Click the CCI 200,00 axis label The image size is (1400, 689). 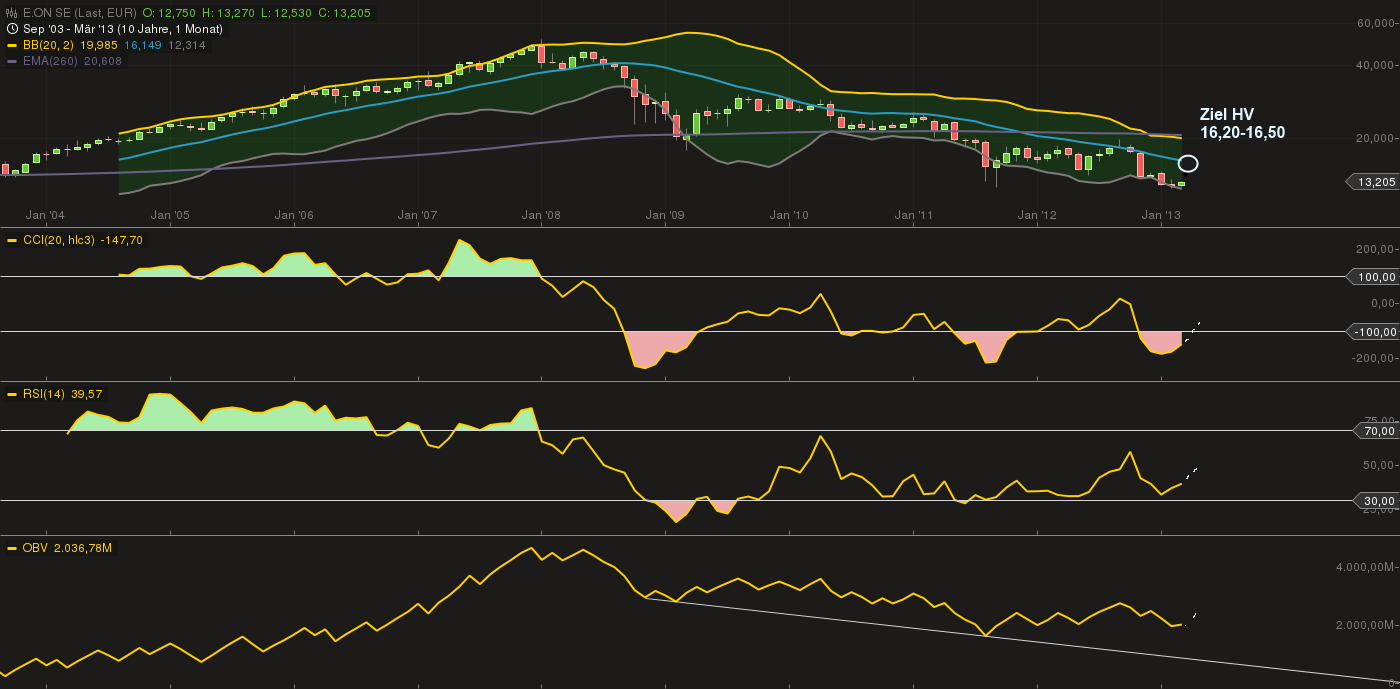[1376, 249]
